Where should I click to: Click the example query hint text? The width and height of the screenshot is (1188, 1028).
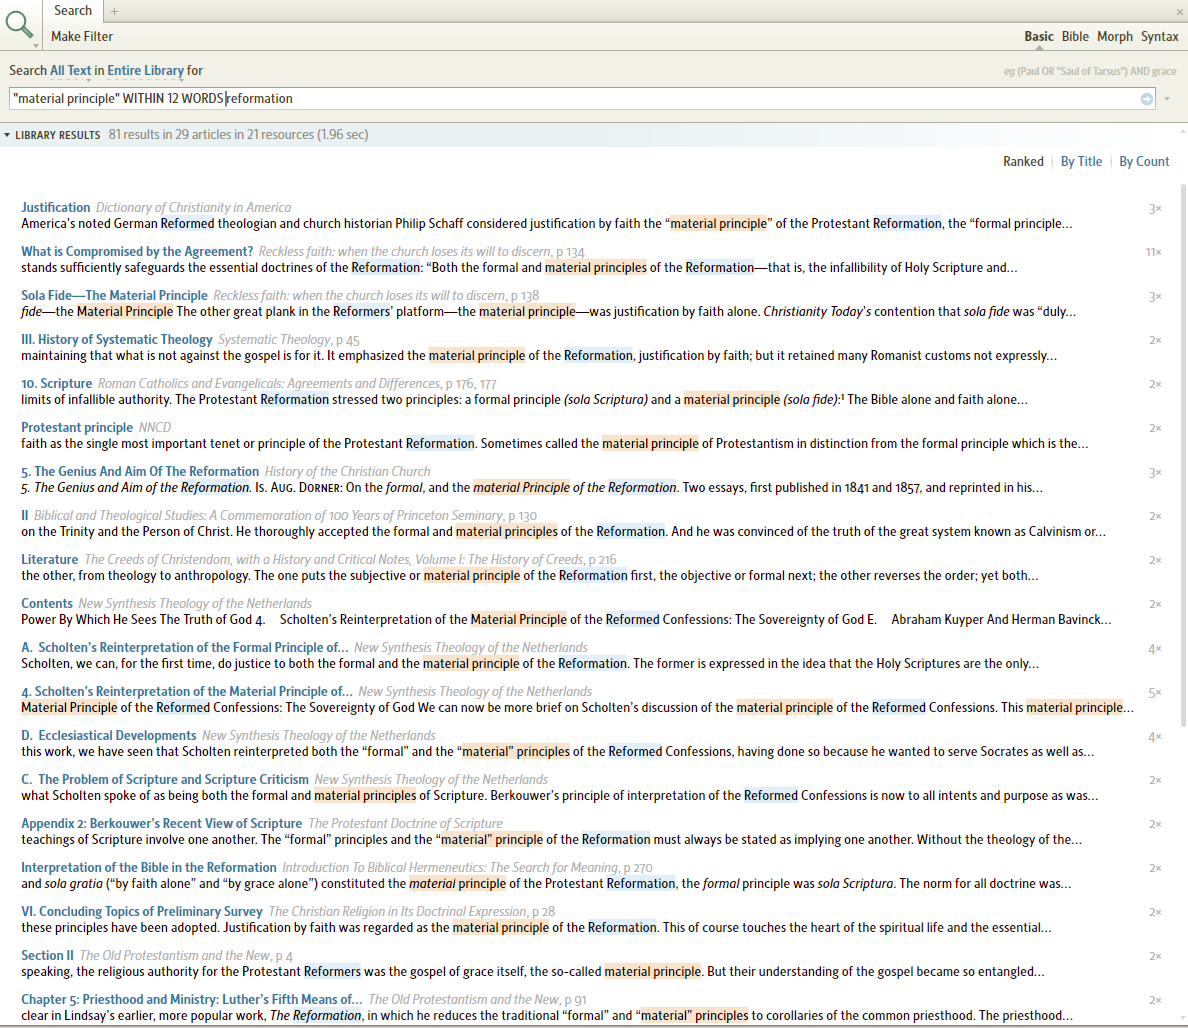[1090, 71]
